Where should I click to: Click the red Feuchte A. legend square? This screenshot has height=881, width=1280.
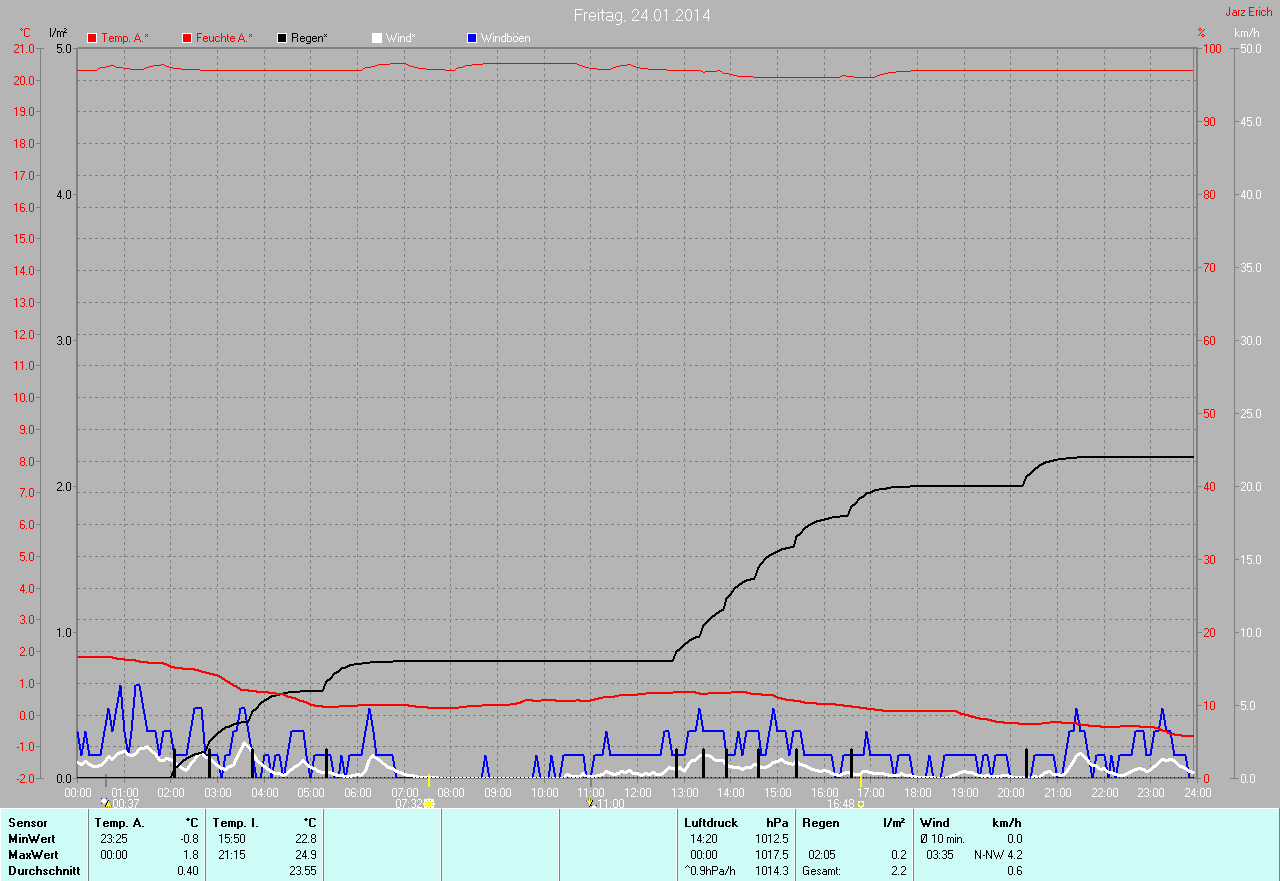(x=187, y=38)
